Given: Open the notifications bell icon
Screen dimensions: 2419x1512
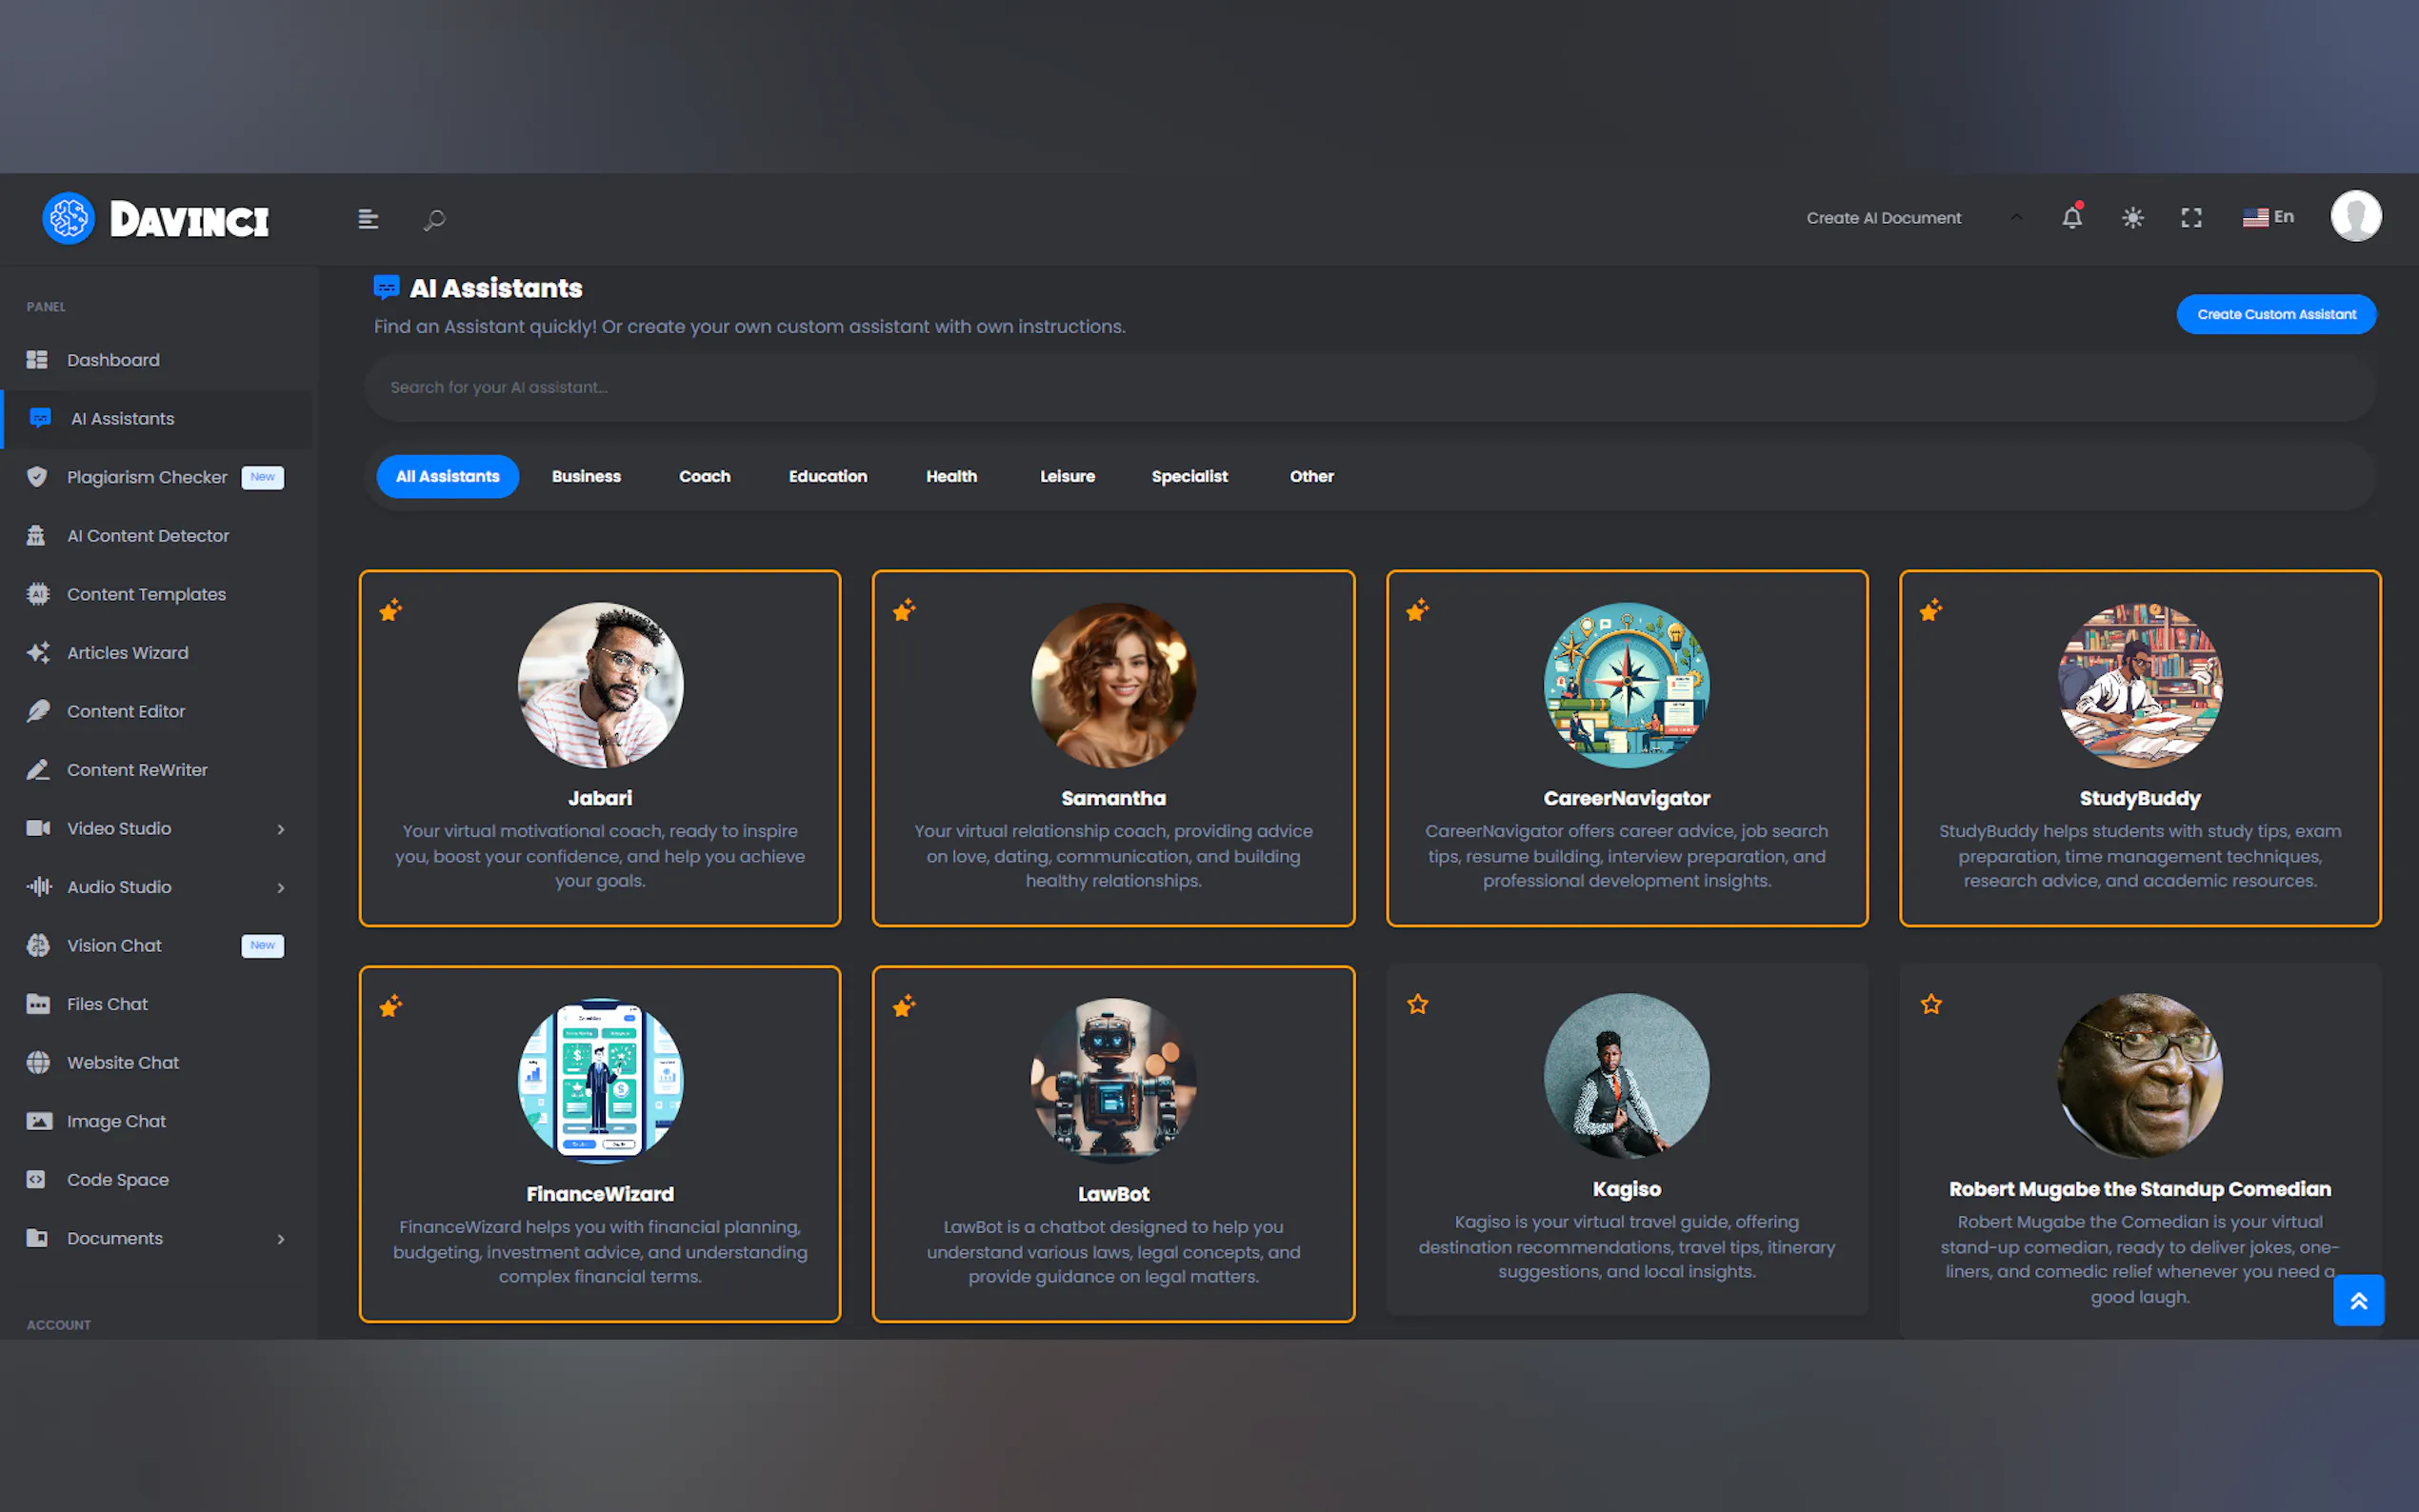Looking at the screenshot, I should (2071, 217).
